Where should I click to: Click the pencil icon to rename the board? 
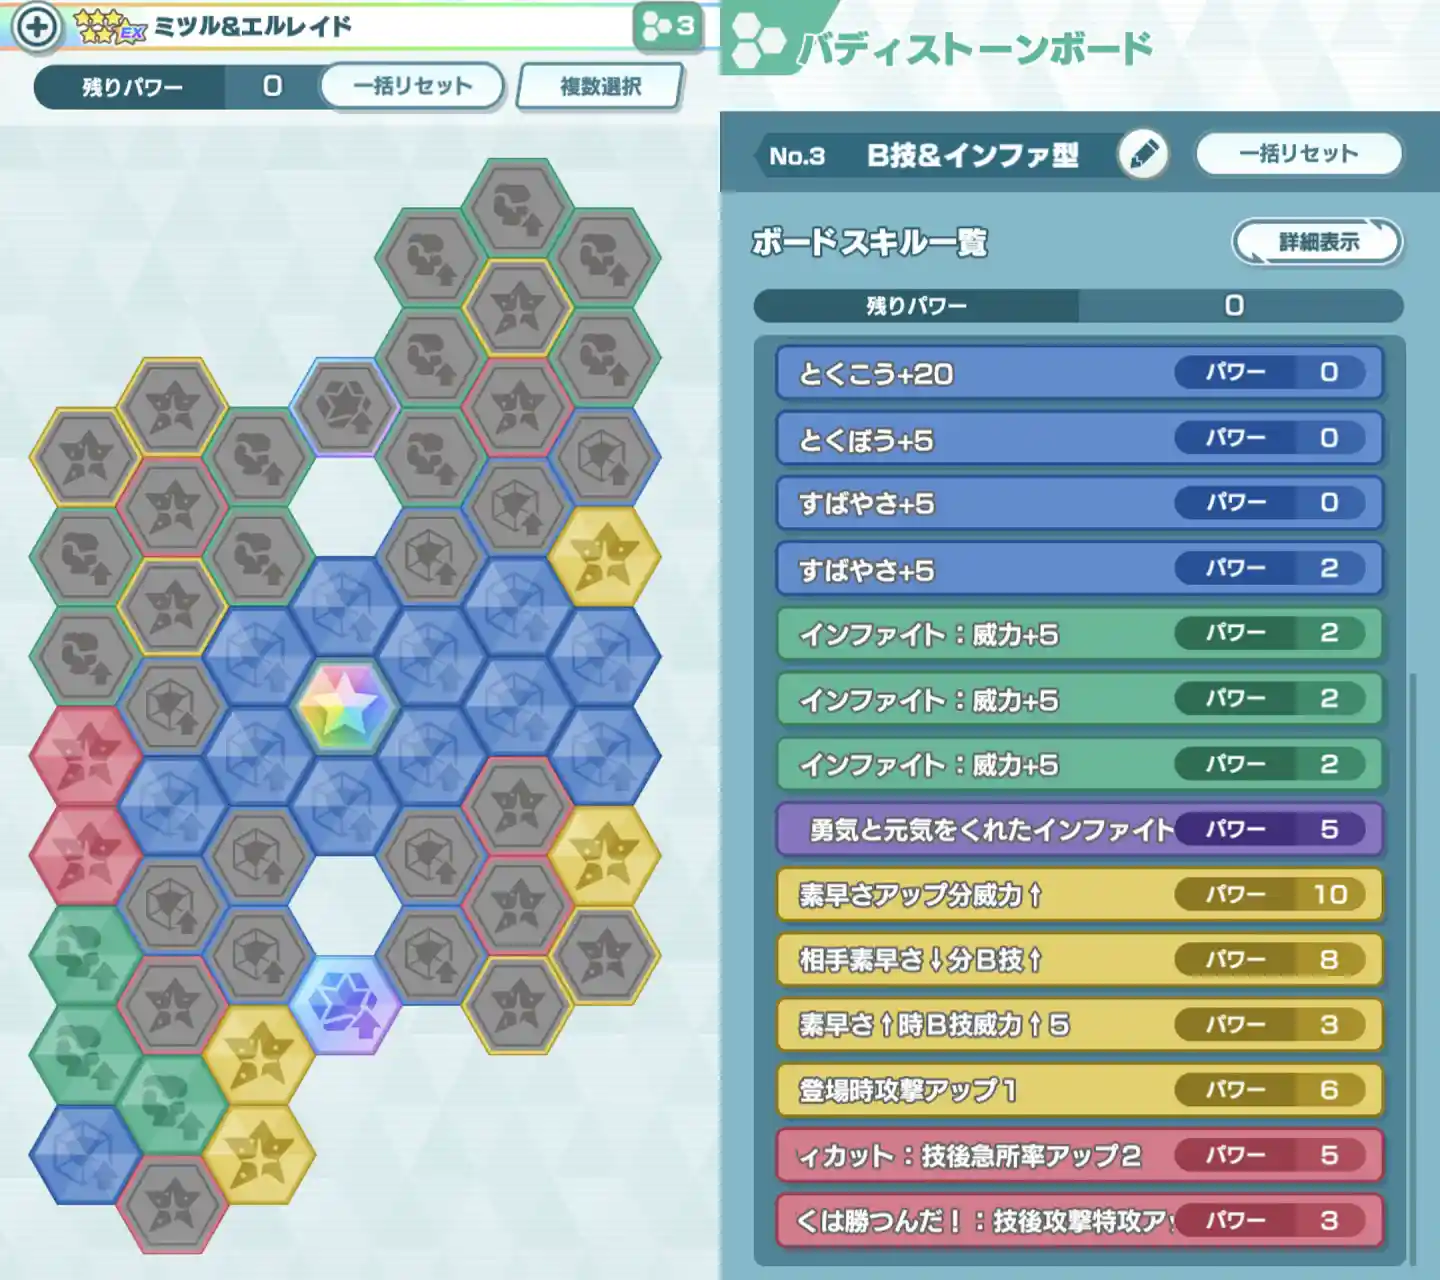click(1143, 154)
